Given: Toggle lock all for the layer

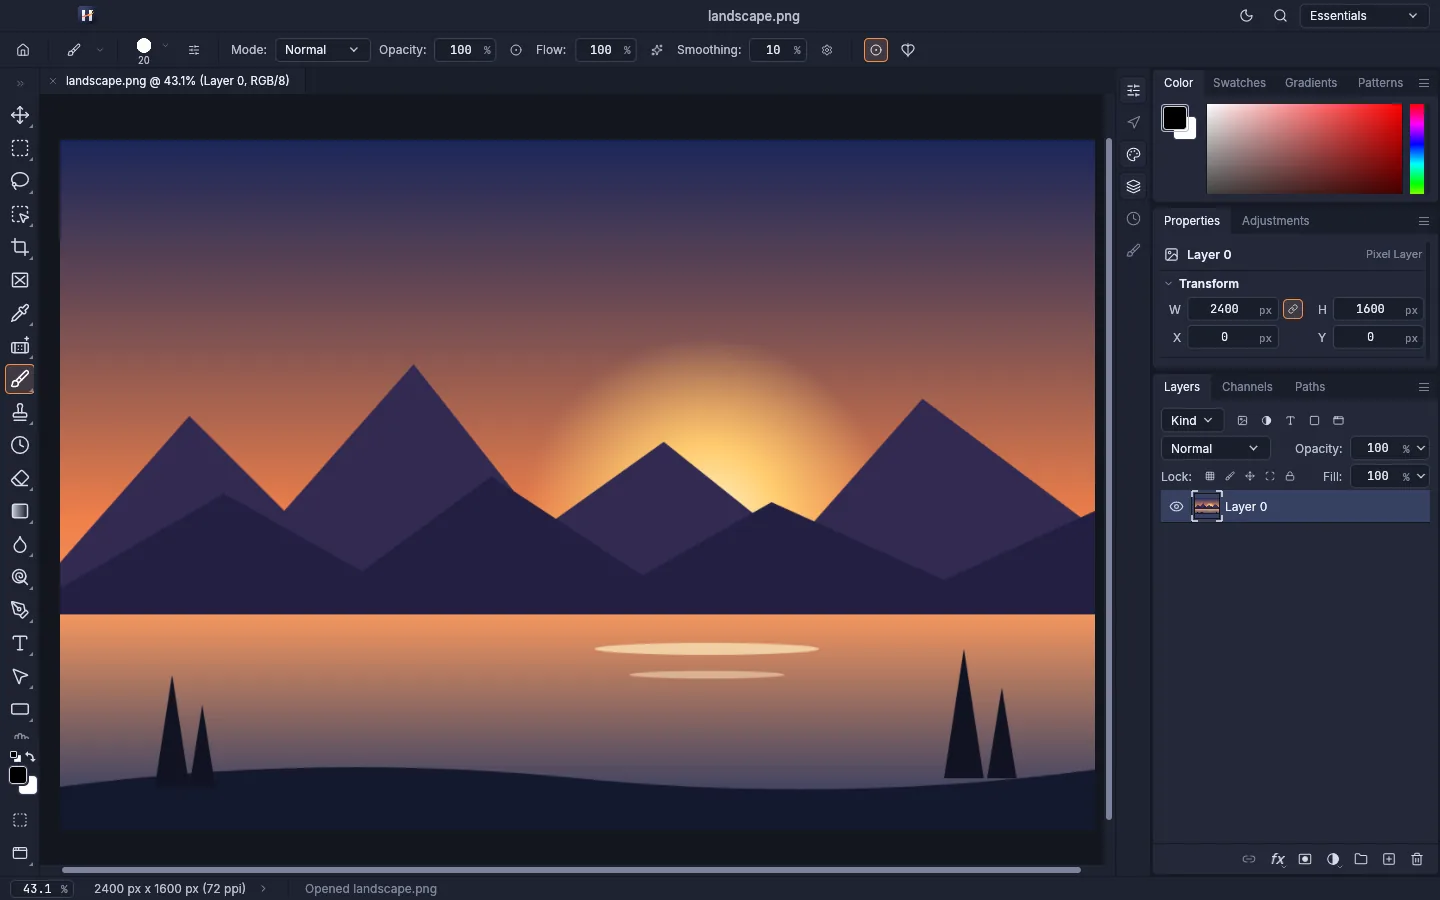Looking at the screenshot, I should click(1290, 477).
